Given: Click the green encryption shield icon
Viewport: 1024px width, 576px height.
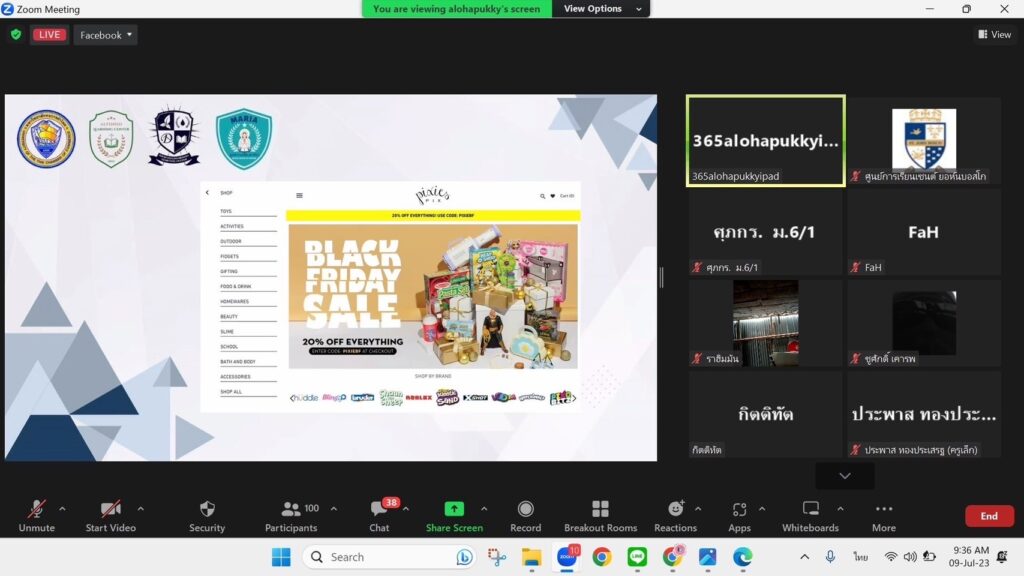Looking at the screenshot, I should tap(16, 35).
